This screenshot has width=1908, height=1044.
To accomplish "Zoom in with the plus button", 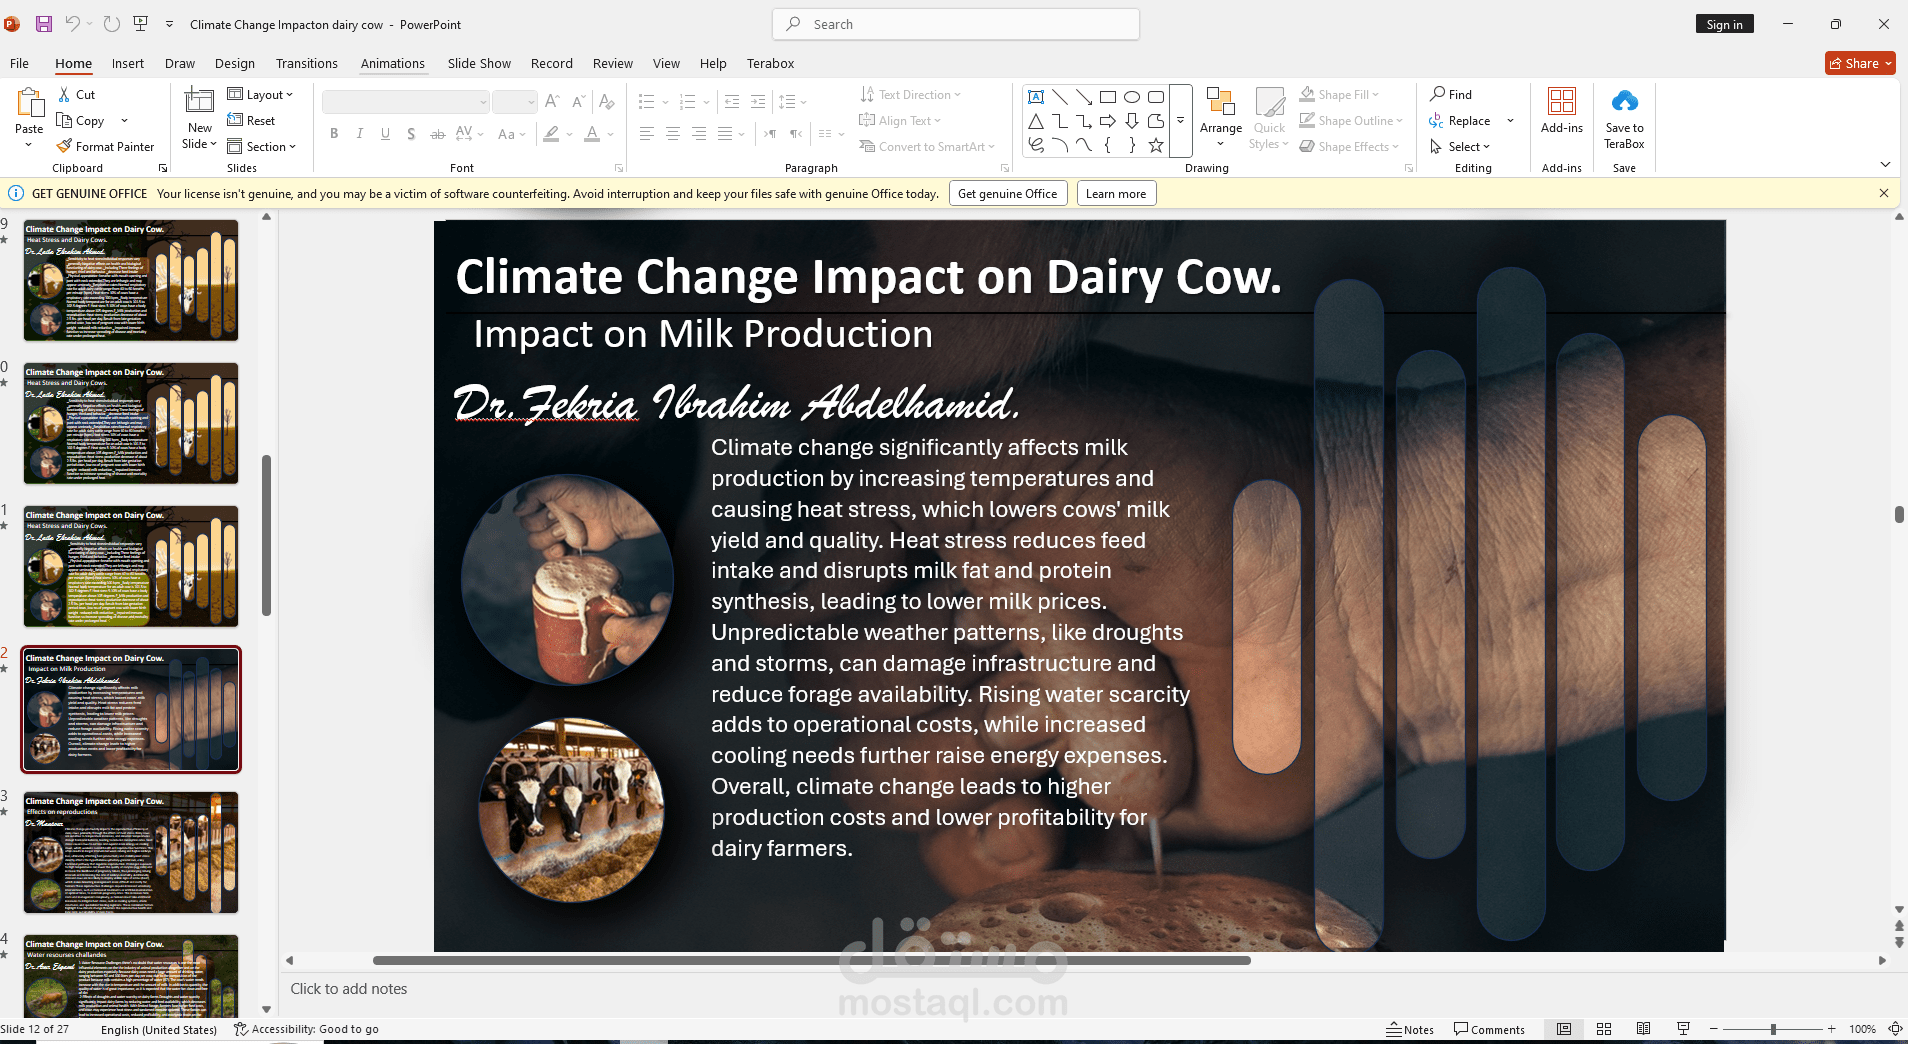I will [1831, 1029].
